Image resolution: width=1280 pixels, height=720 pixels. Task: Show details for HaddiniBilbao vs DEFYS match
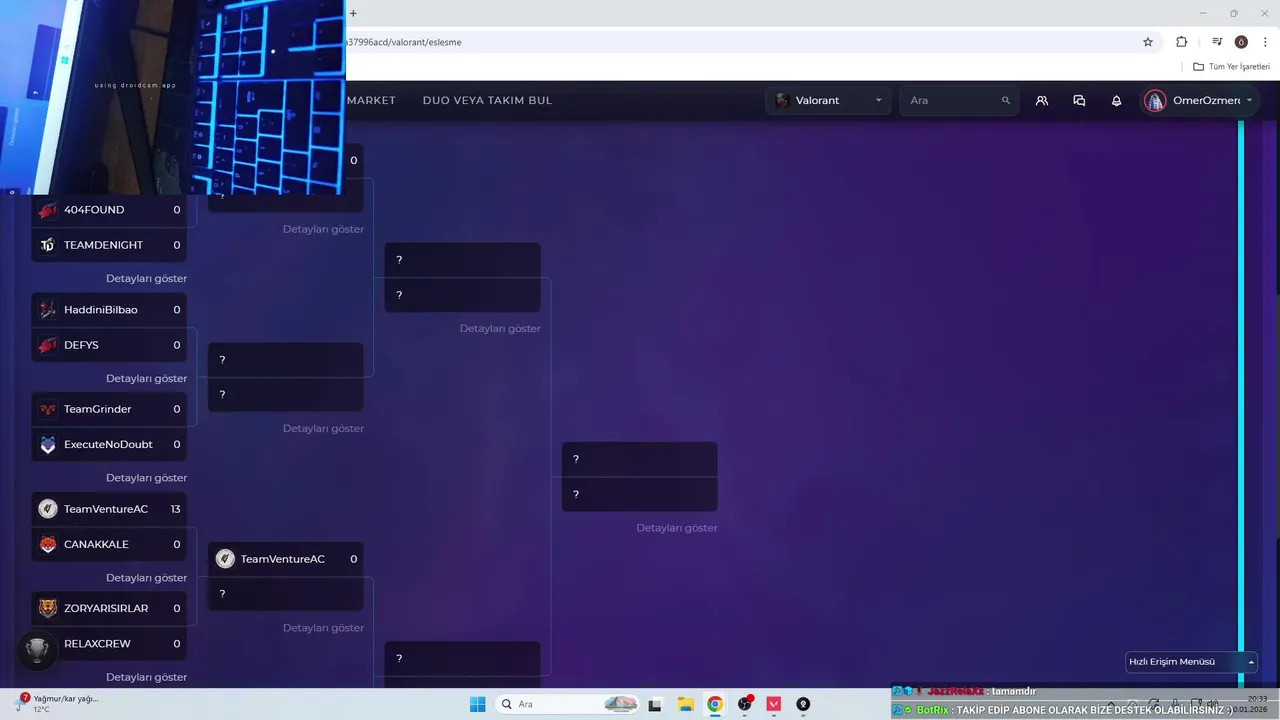coord(147,379)
